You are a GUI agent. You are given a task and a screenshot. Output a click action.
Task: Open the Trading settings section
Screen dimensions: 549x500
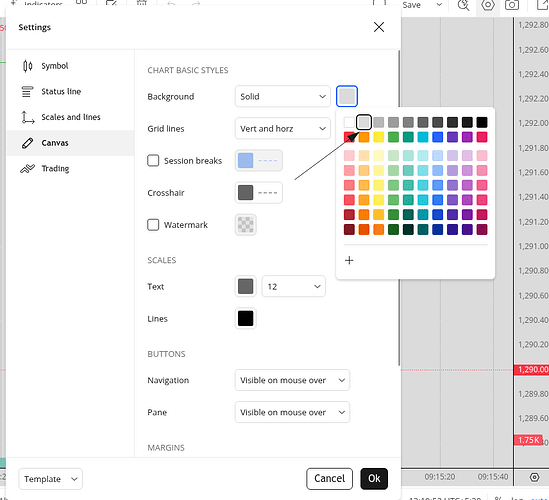(70, 168)
